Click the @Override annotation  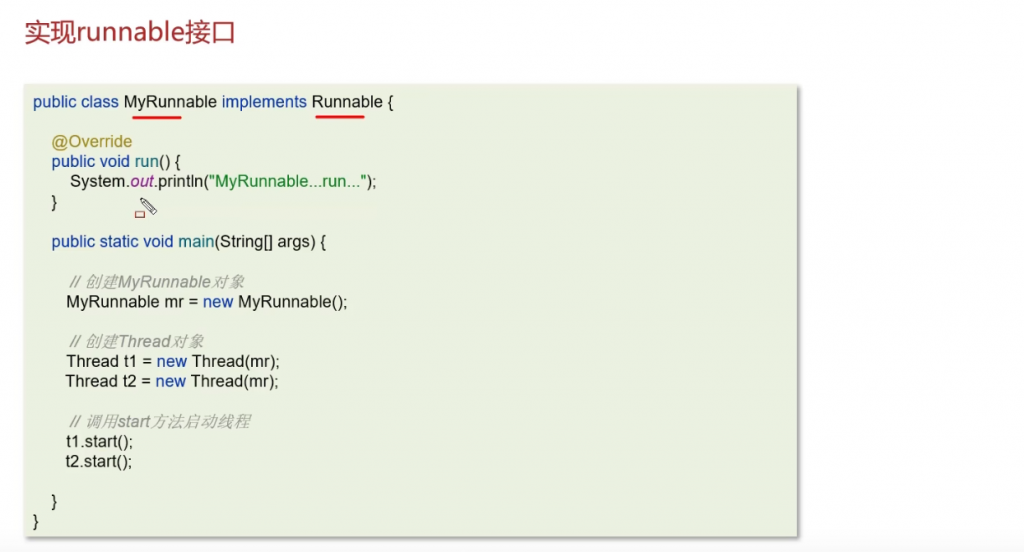[x=92, y=142]
